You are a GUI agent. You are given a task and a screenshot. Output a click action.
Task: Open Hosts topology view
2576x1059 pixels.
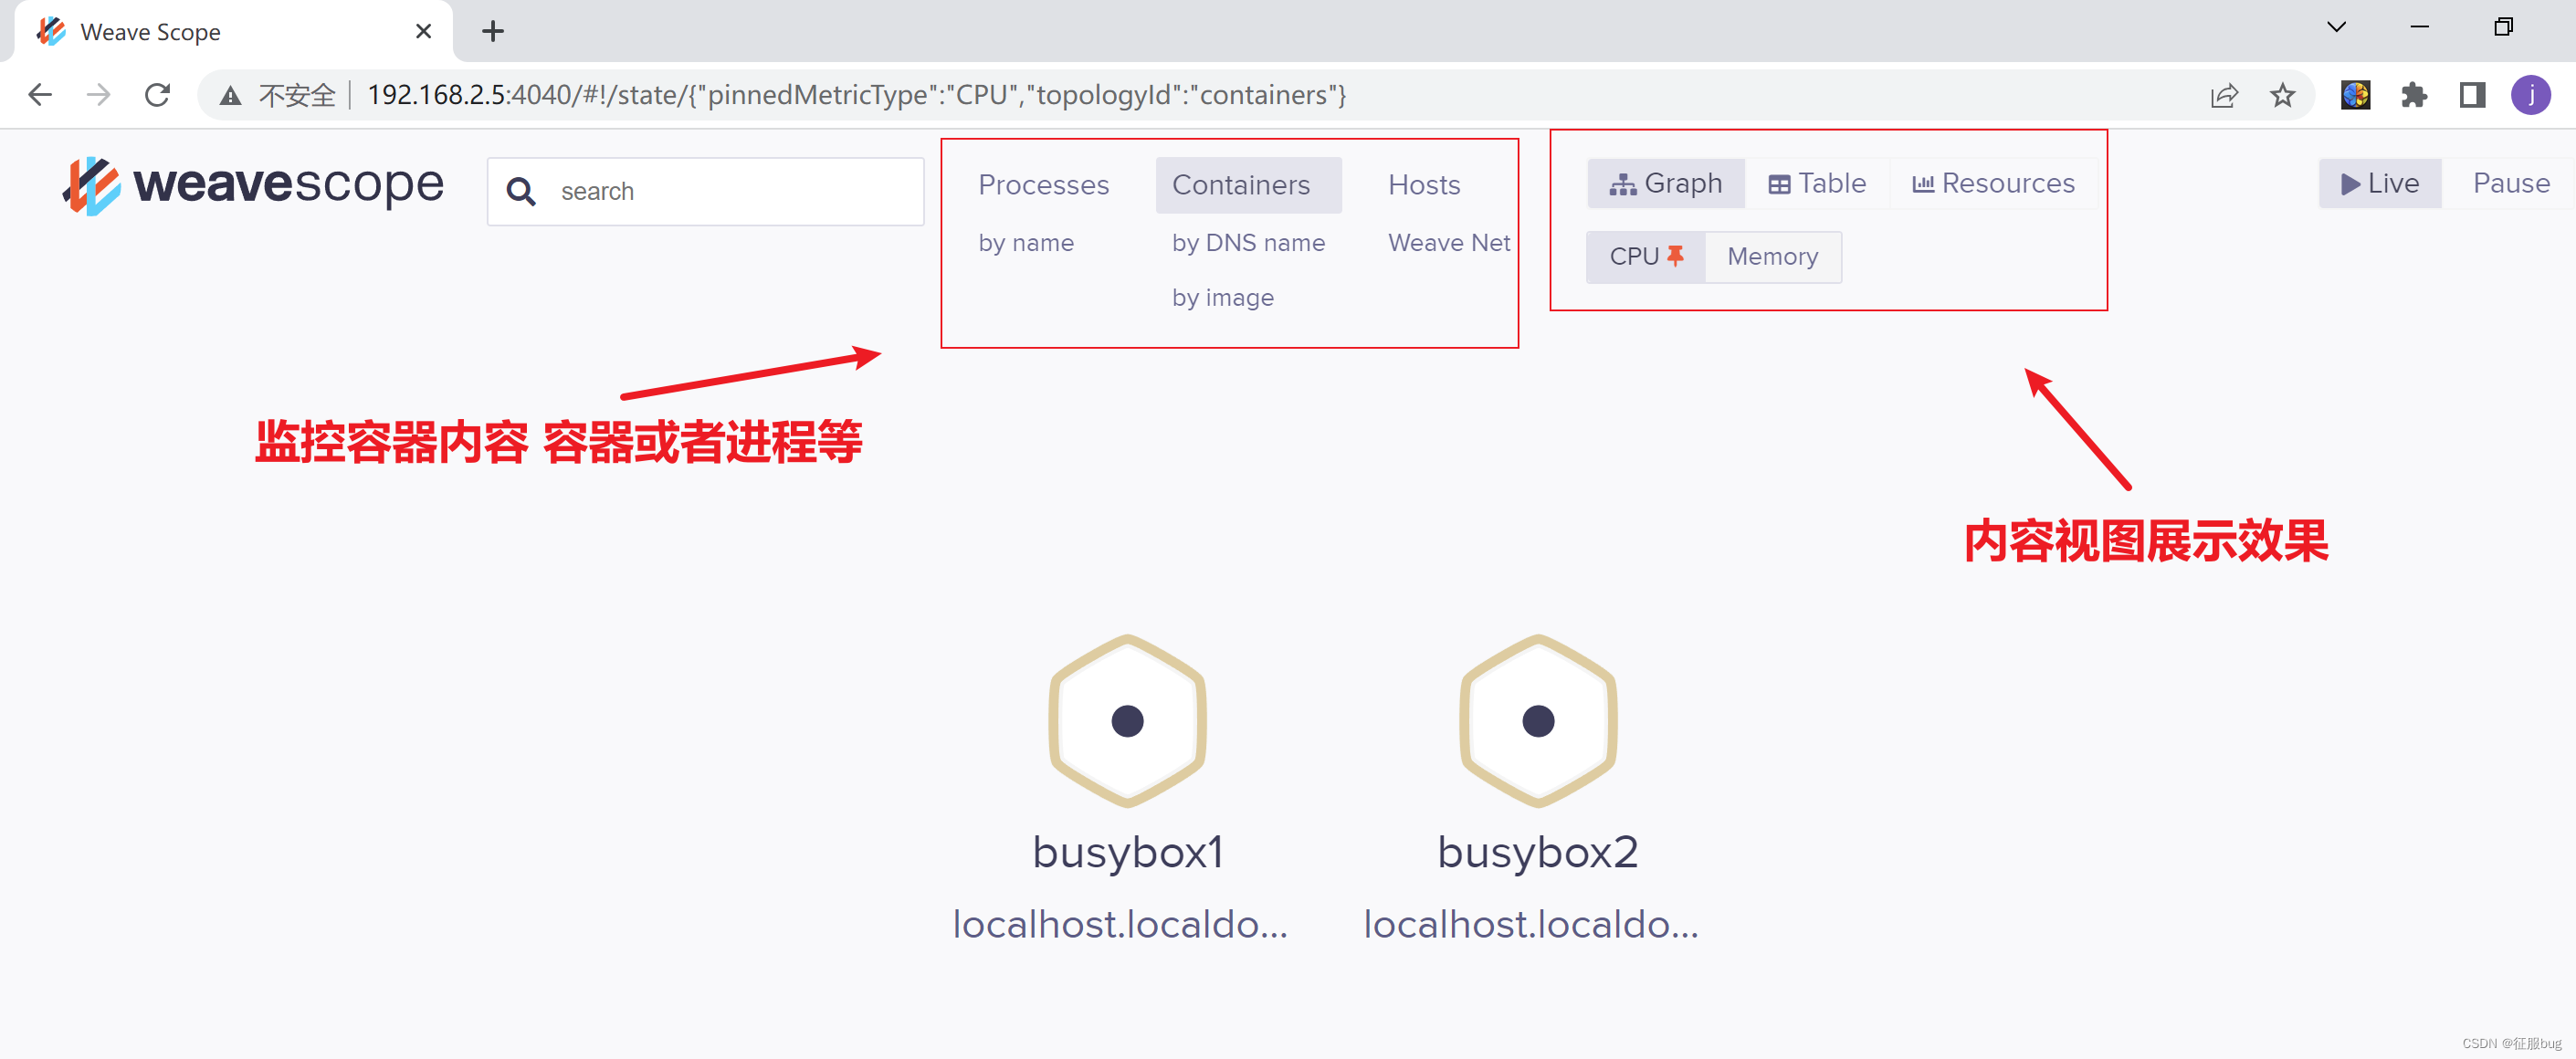[1423, 185]
